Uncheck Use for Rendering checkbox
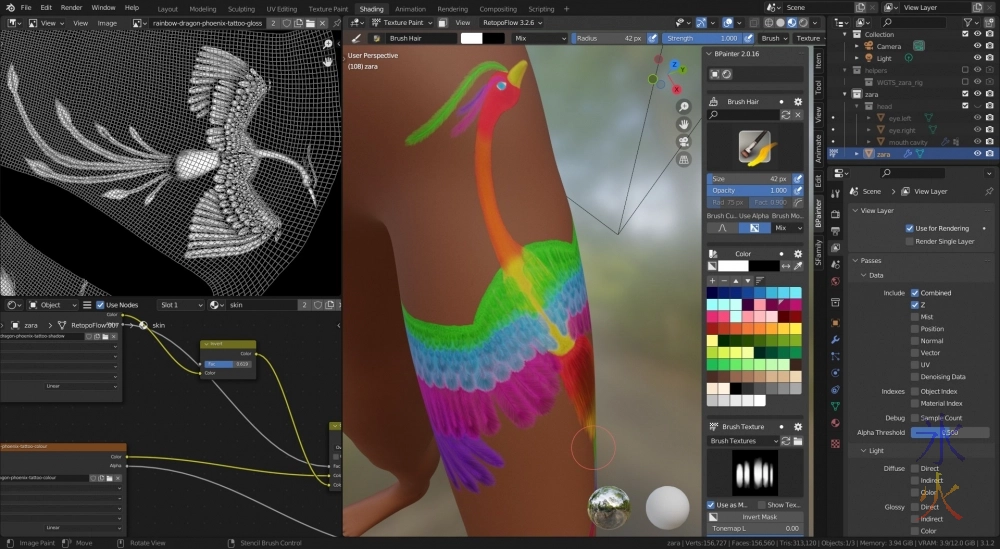The width and height of the screenshot is (1000, 549). tap(909, 229)
